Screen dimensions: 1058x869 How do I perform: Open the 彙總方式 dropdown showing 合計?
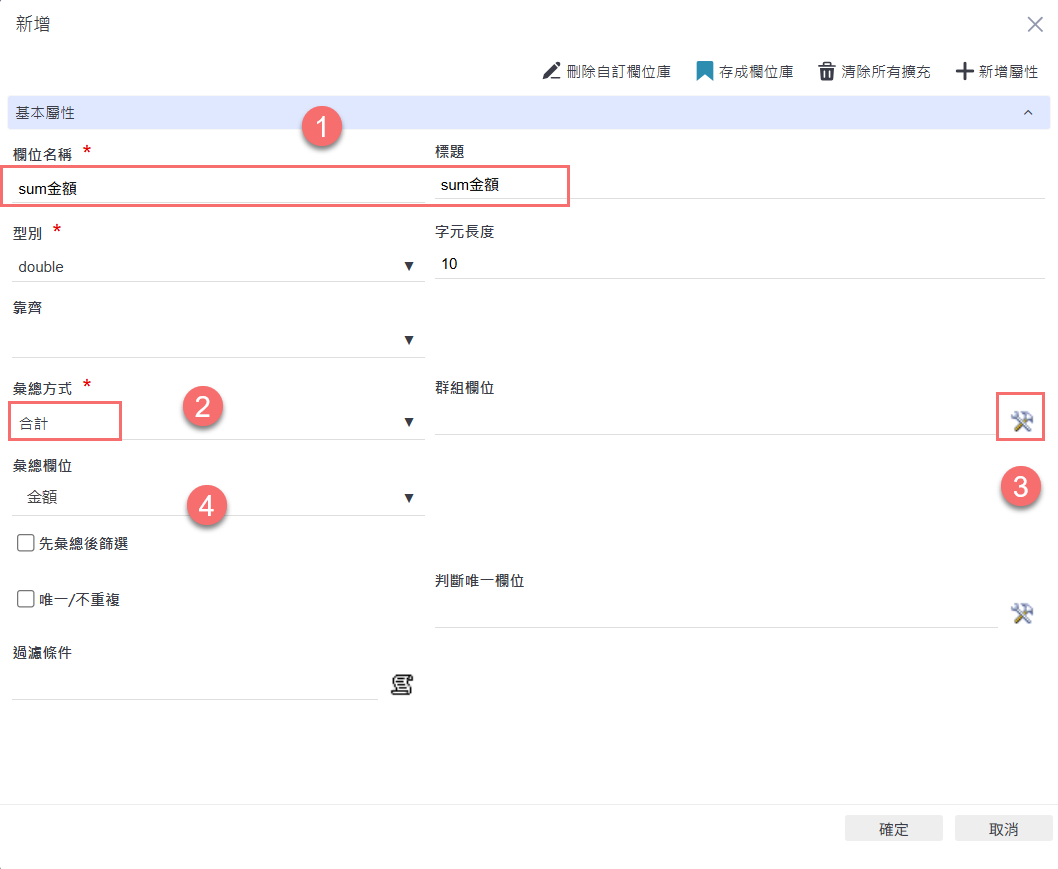point(217,423)
